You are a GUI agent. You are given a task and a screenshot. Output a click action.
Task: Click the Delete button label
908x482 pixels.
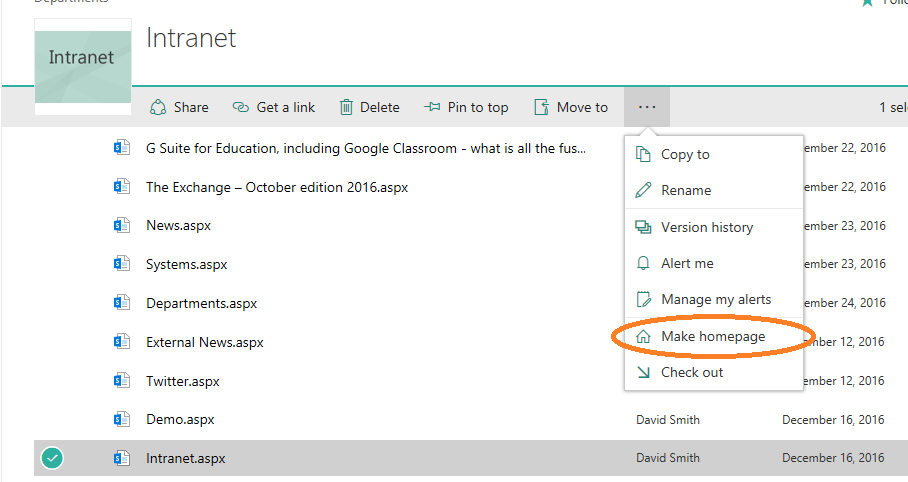(380, 107)
